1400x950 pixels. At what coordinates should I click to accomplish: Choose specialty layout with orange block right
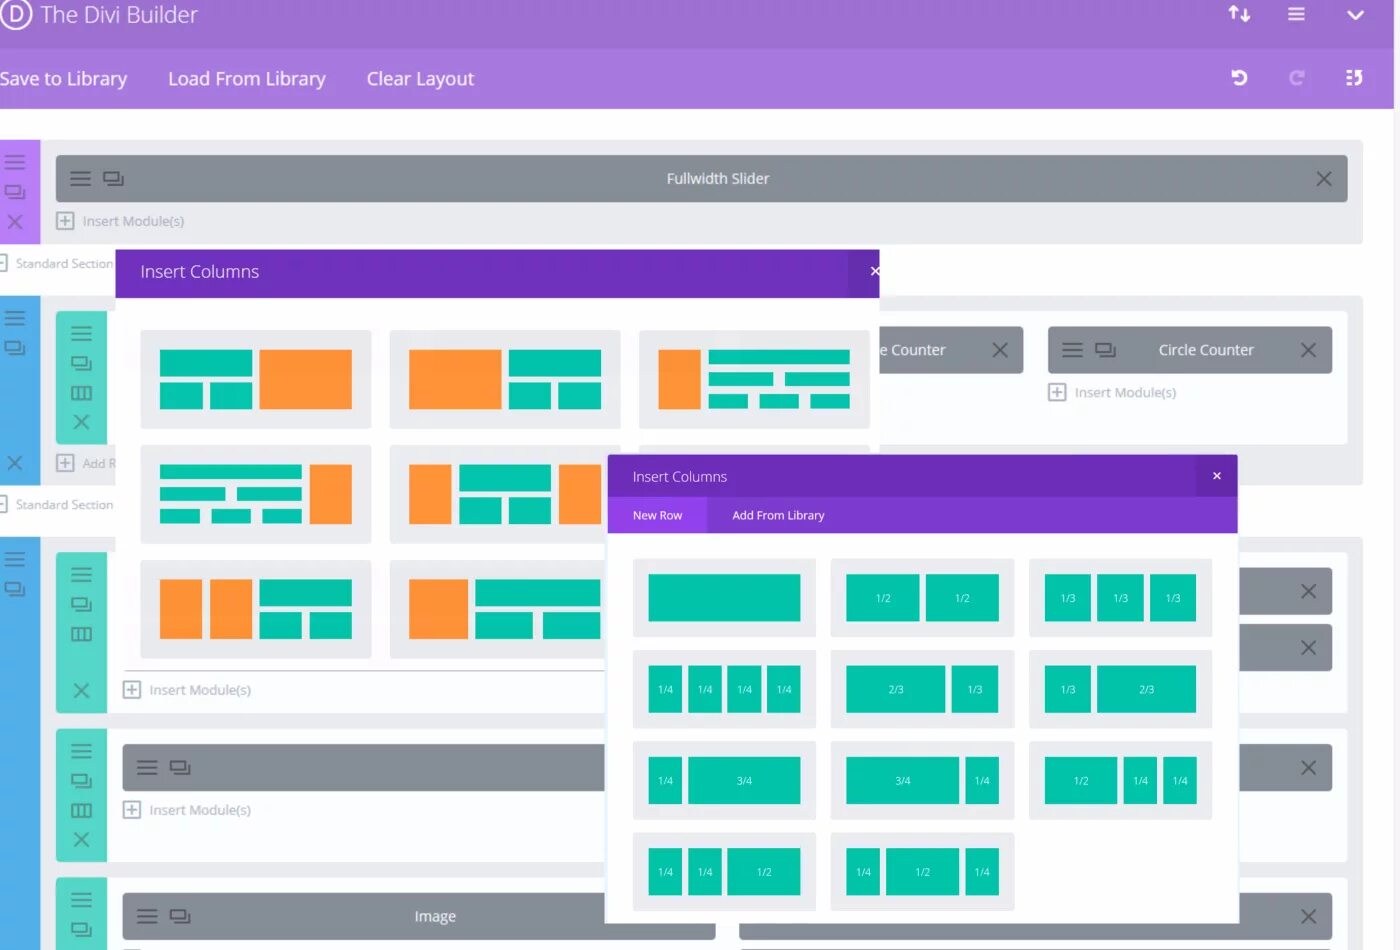point(256,379)
